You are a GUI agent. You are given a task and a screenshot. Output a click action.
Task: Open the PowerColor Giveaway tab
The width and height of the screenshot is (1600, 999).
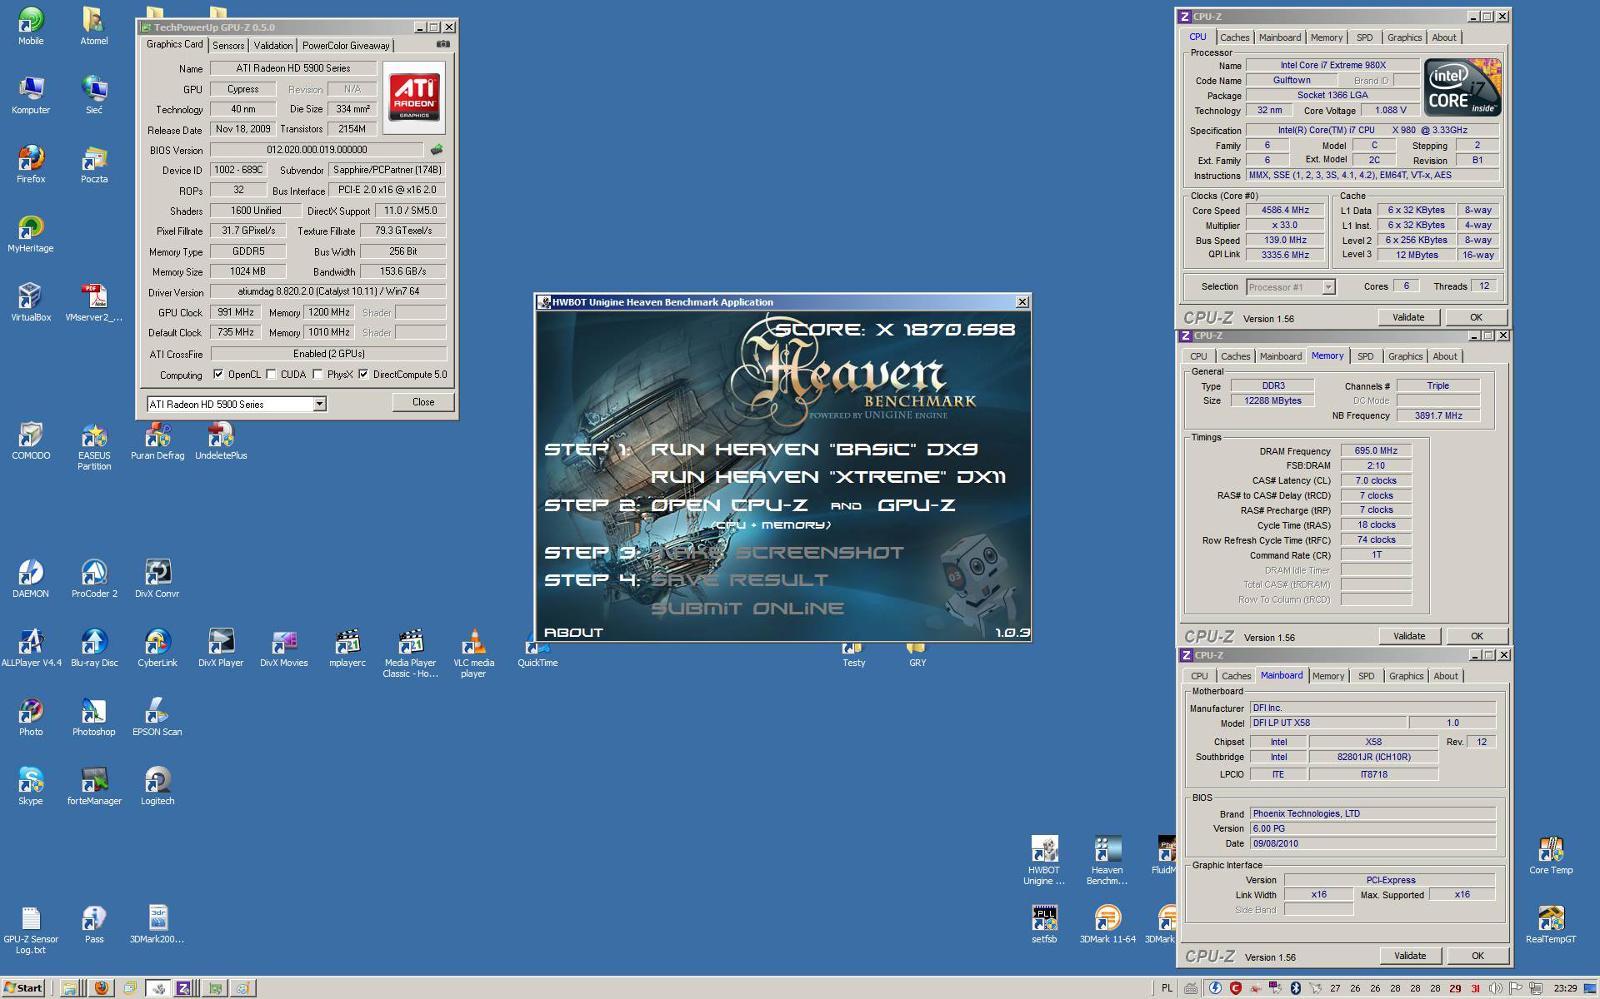tap(346, 46)
